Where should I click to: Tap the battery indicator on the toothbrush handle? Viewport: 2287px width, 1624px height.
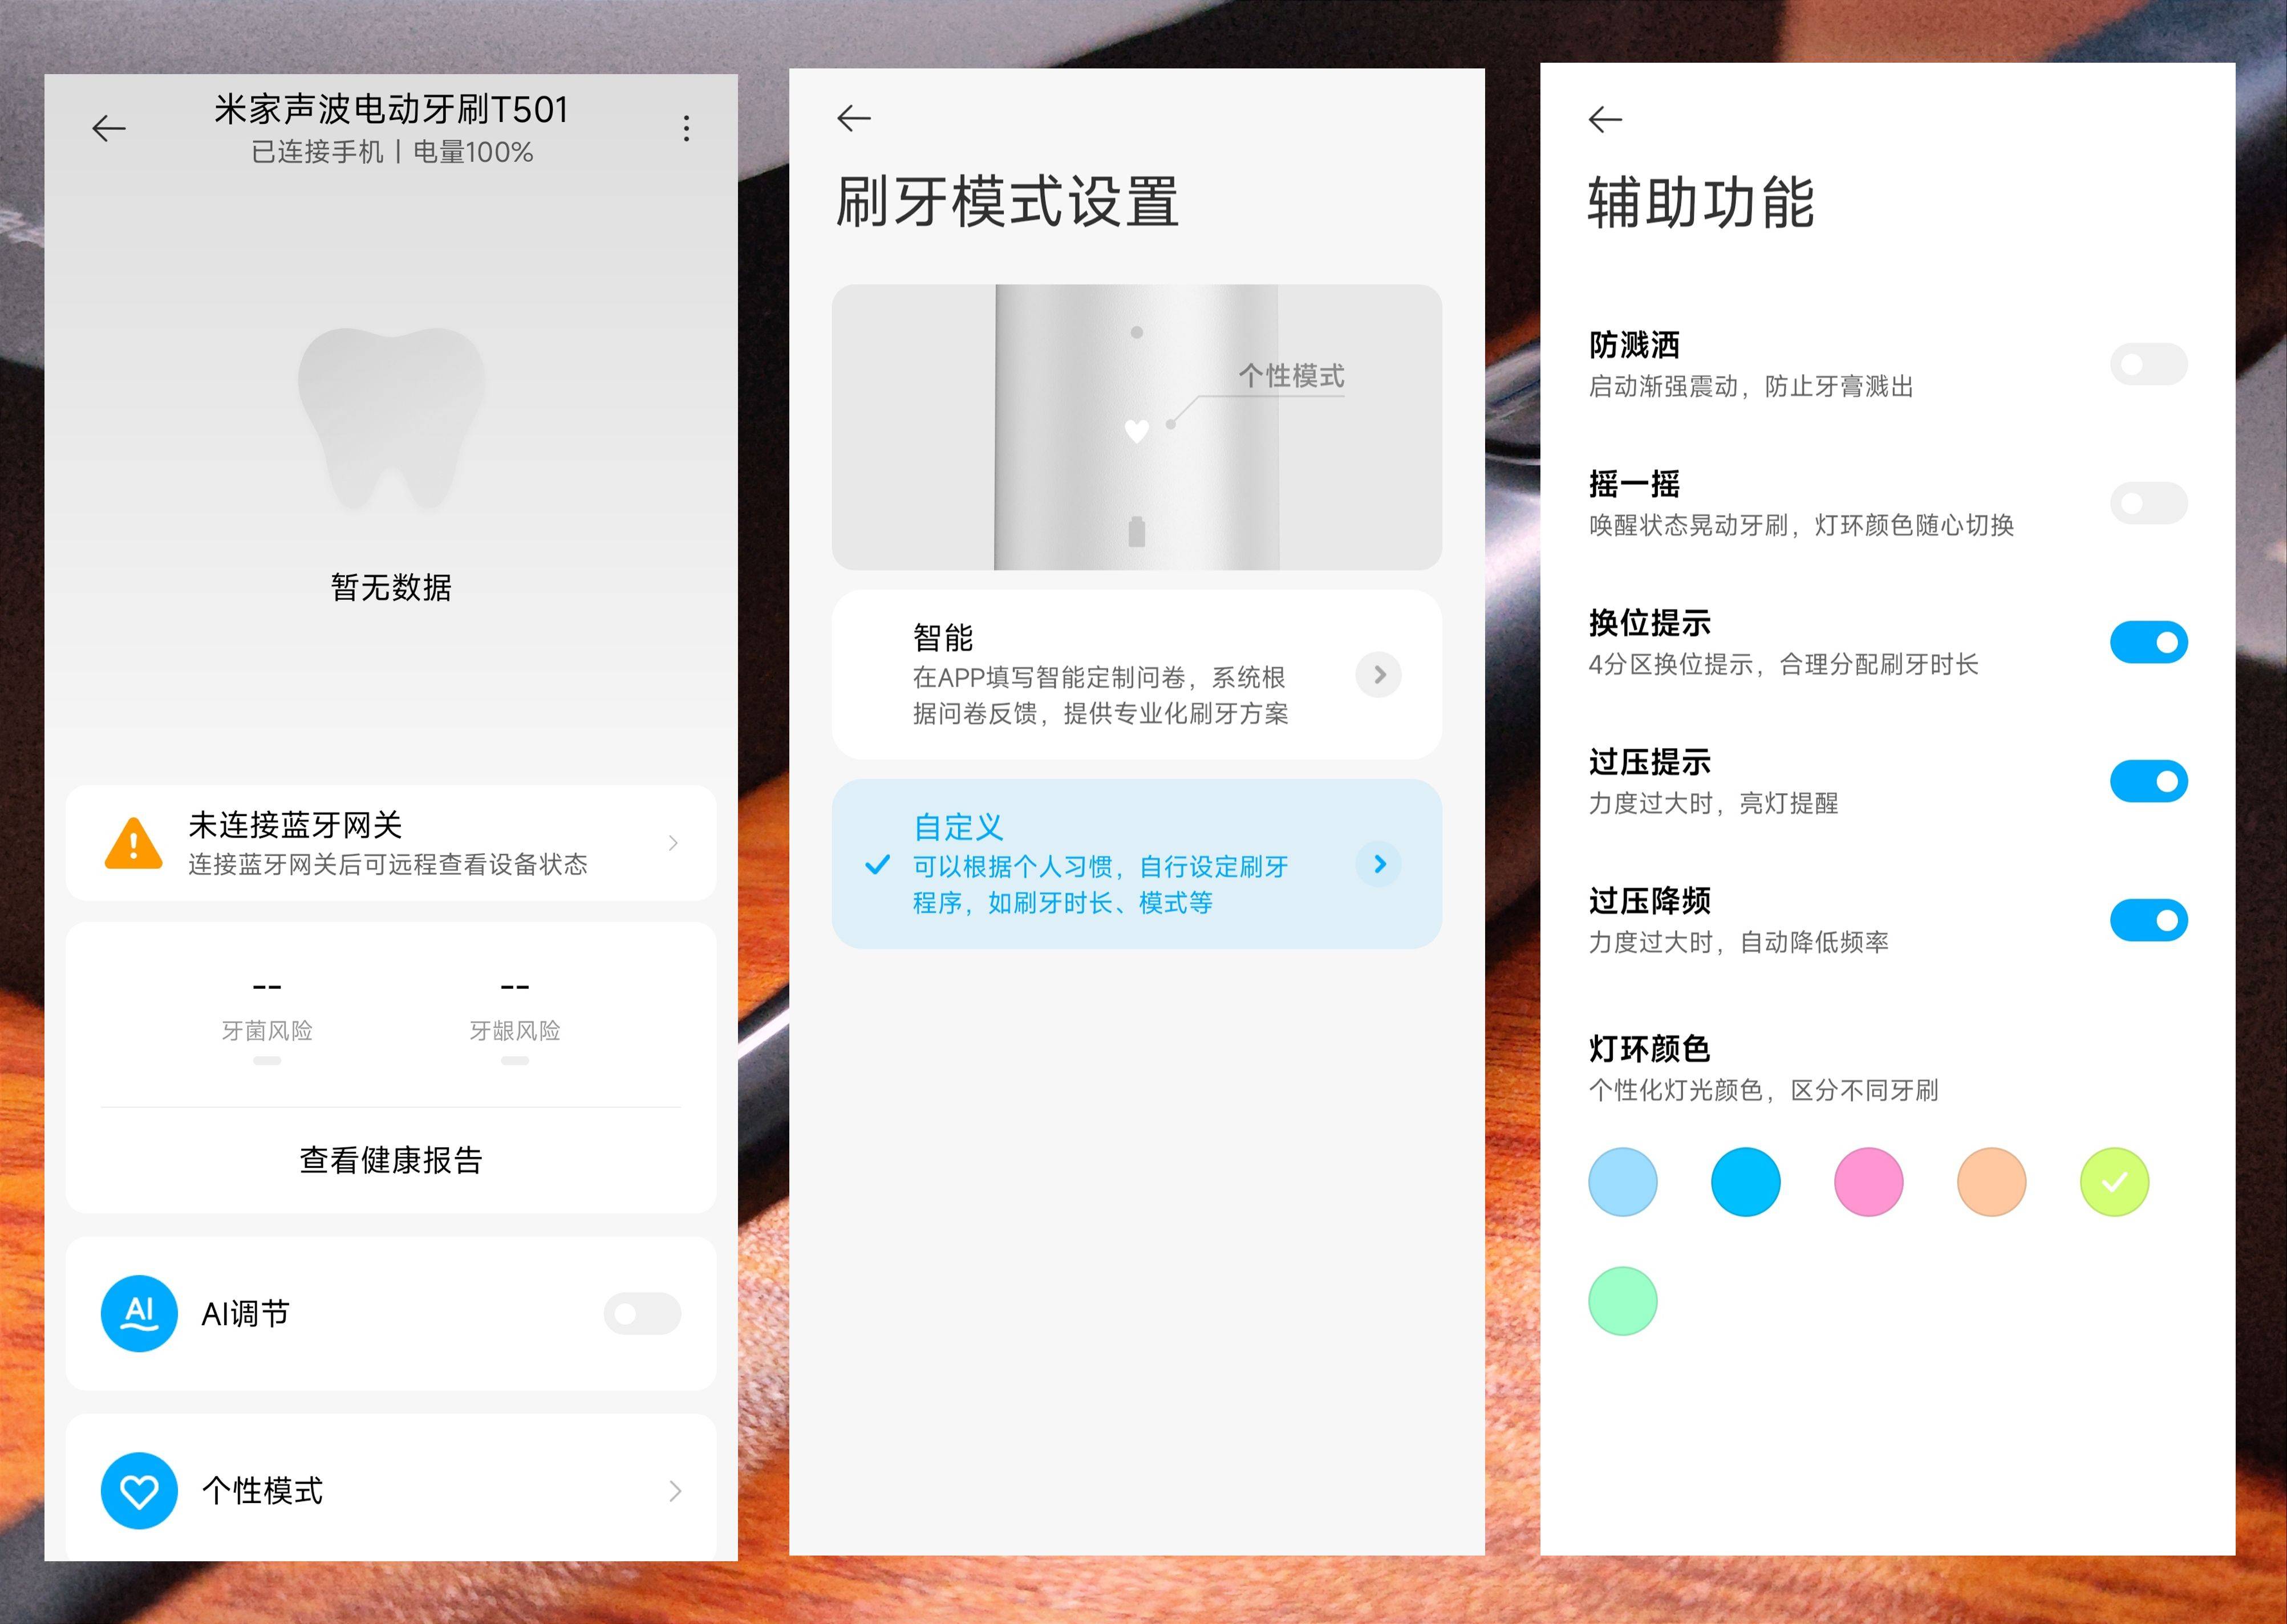click(1136, 531)
